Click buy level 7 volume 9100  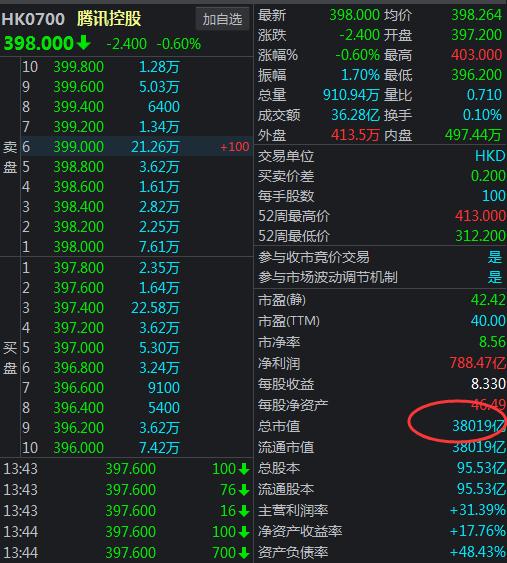[x=164, y=388]
